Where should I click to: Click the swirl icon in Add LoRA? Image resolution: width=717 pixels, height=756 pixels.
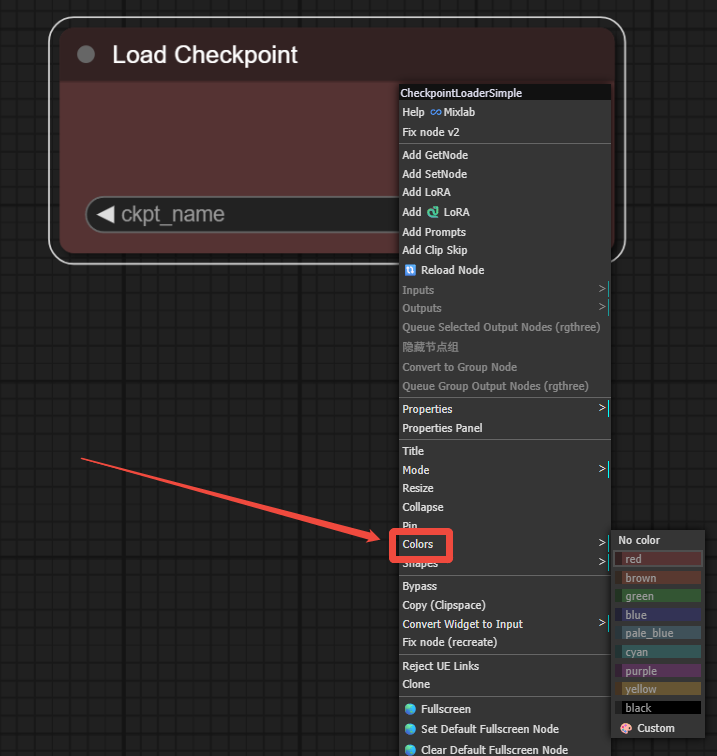click(433, 212)
